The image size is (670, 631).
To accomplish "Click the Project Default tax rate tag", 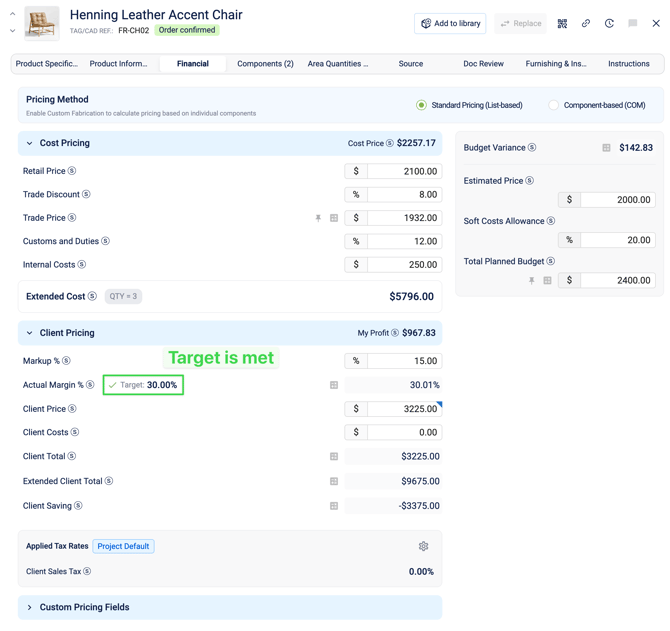I will point(124,546).
